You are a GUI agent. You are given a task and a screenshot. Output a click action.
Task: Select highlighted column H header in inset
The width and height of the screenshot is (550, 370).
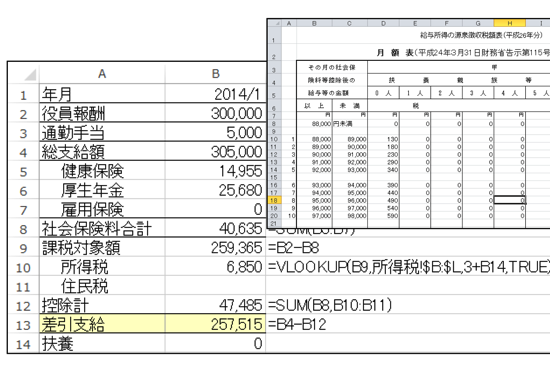tap(509, 23)
